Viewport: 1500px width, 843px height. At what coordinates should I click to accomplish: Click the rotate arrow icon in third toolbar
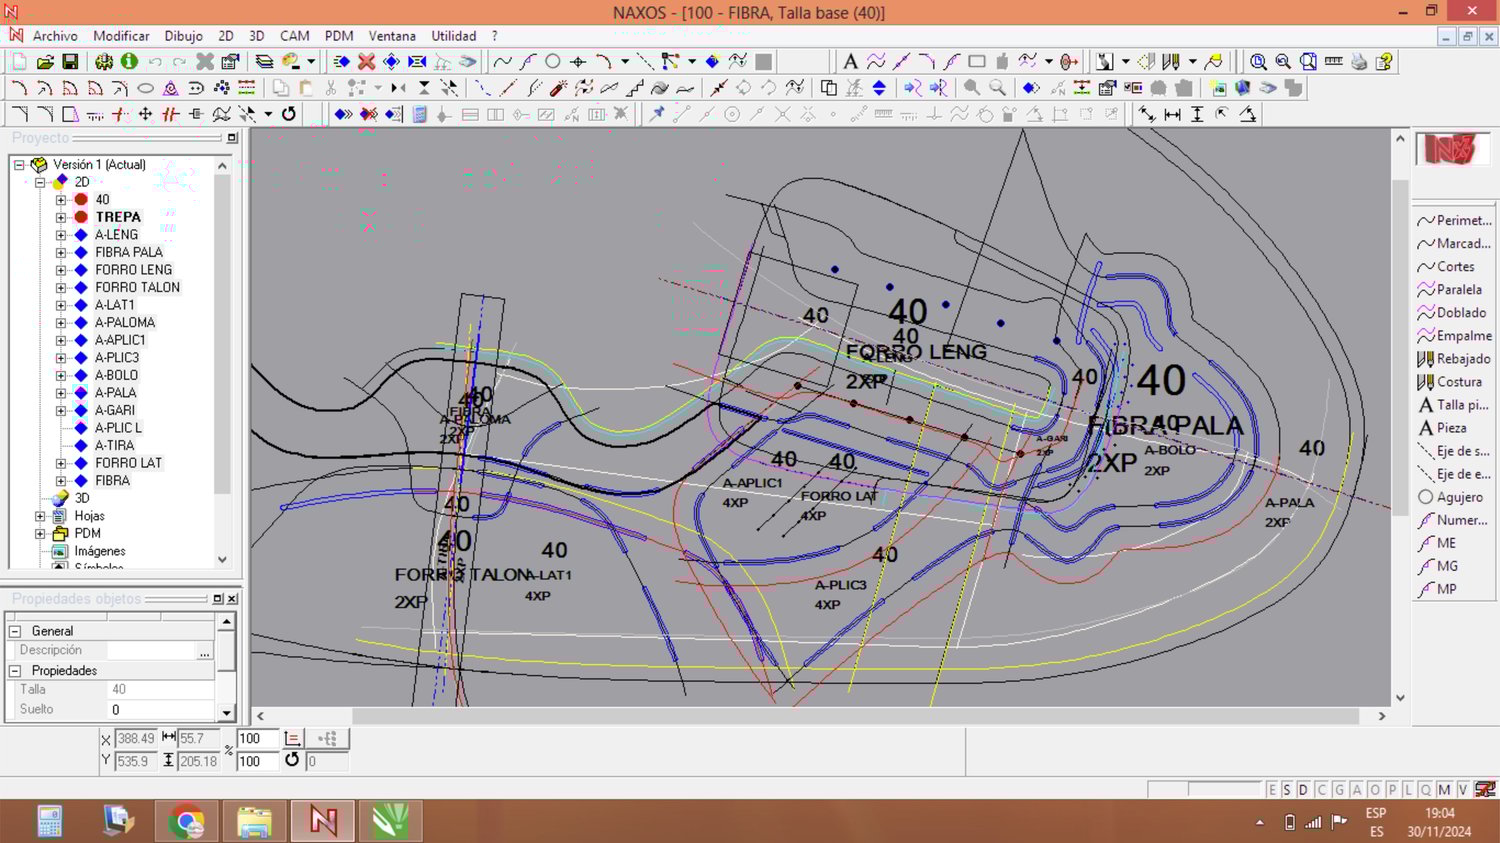point(289,115)
